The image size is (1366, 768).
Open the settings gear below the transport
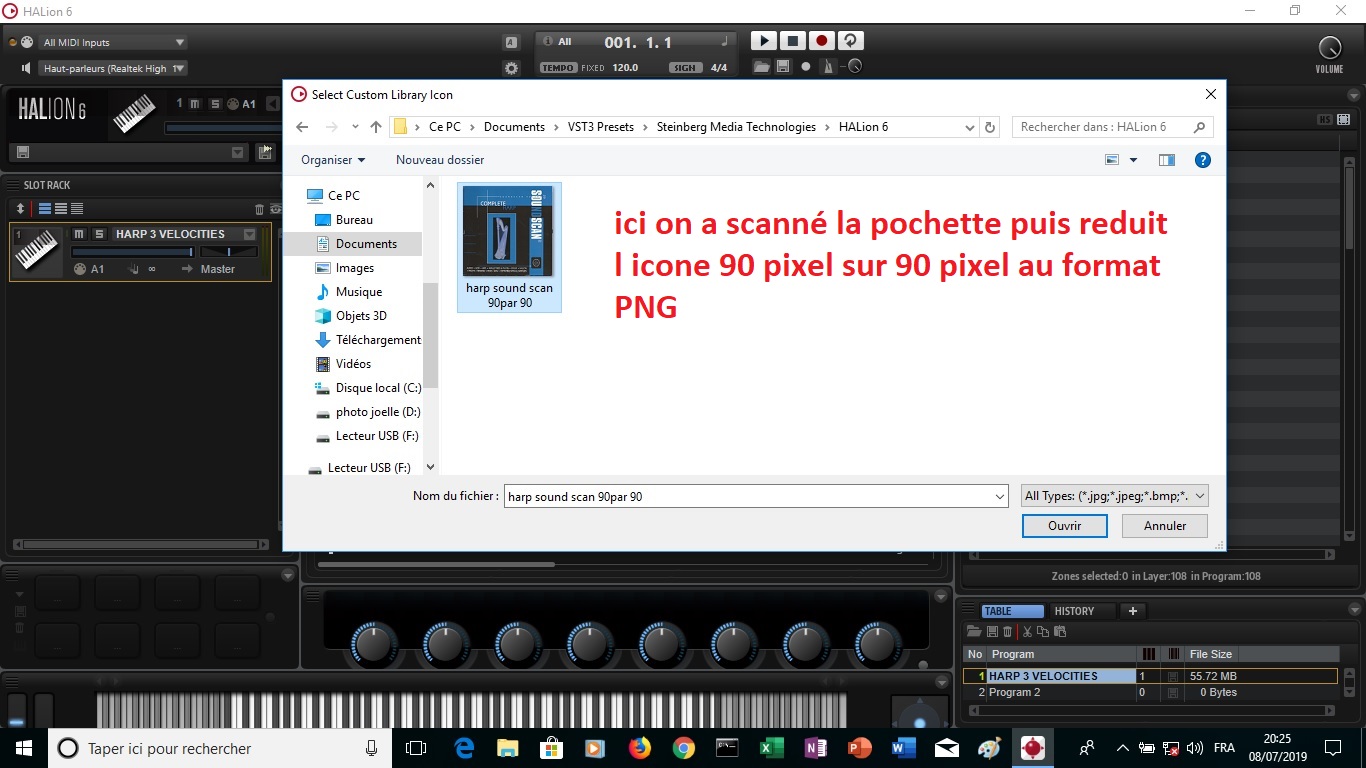coord(510,67)
